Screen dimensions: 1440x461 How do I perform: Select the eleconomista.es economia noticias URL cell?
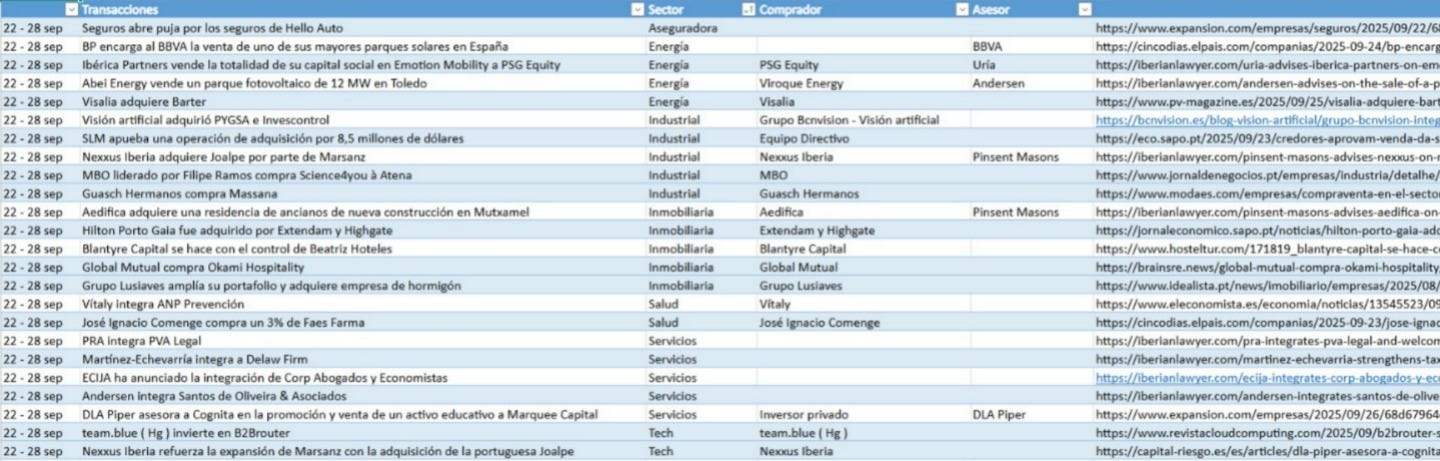pos(1267,304)
